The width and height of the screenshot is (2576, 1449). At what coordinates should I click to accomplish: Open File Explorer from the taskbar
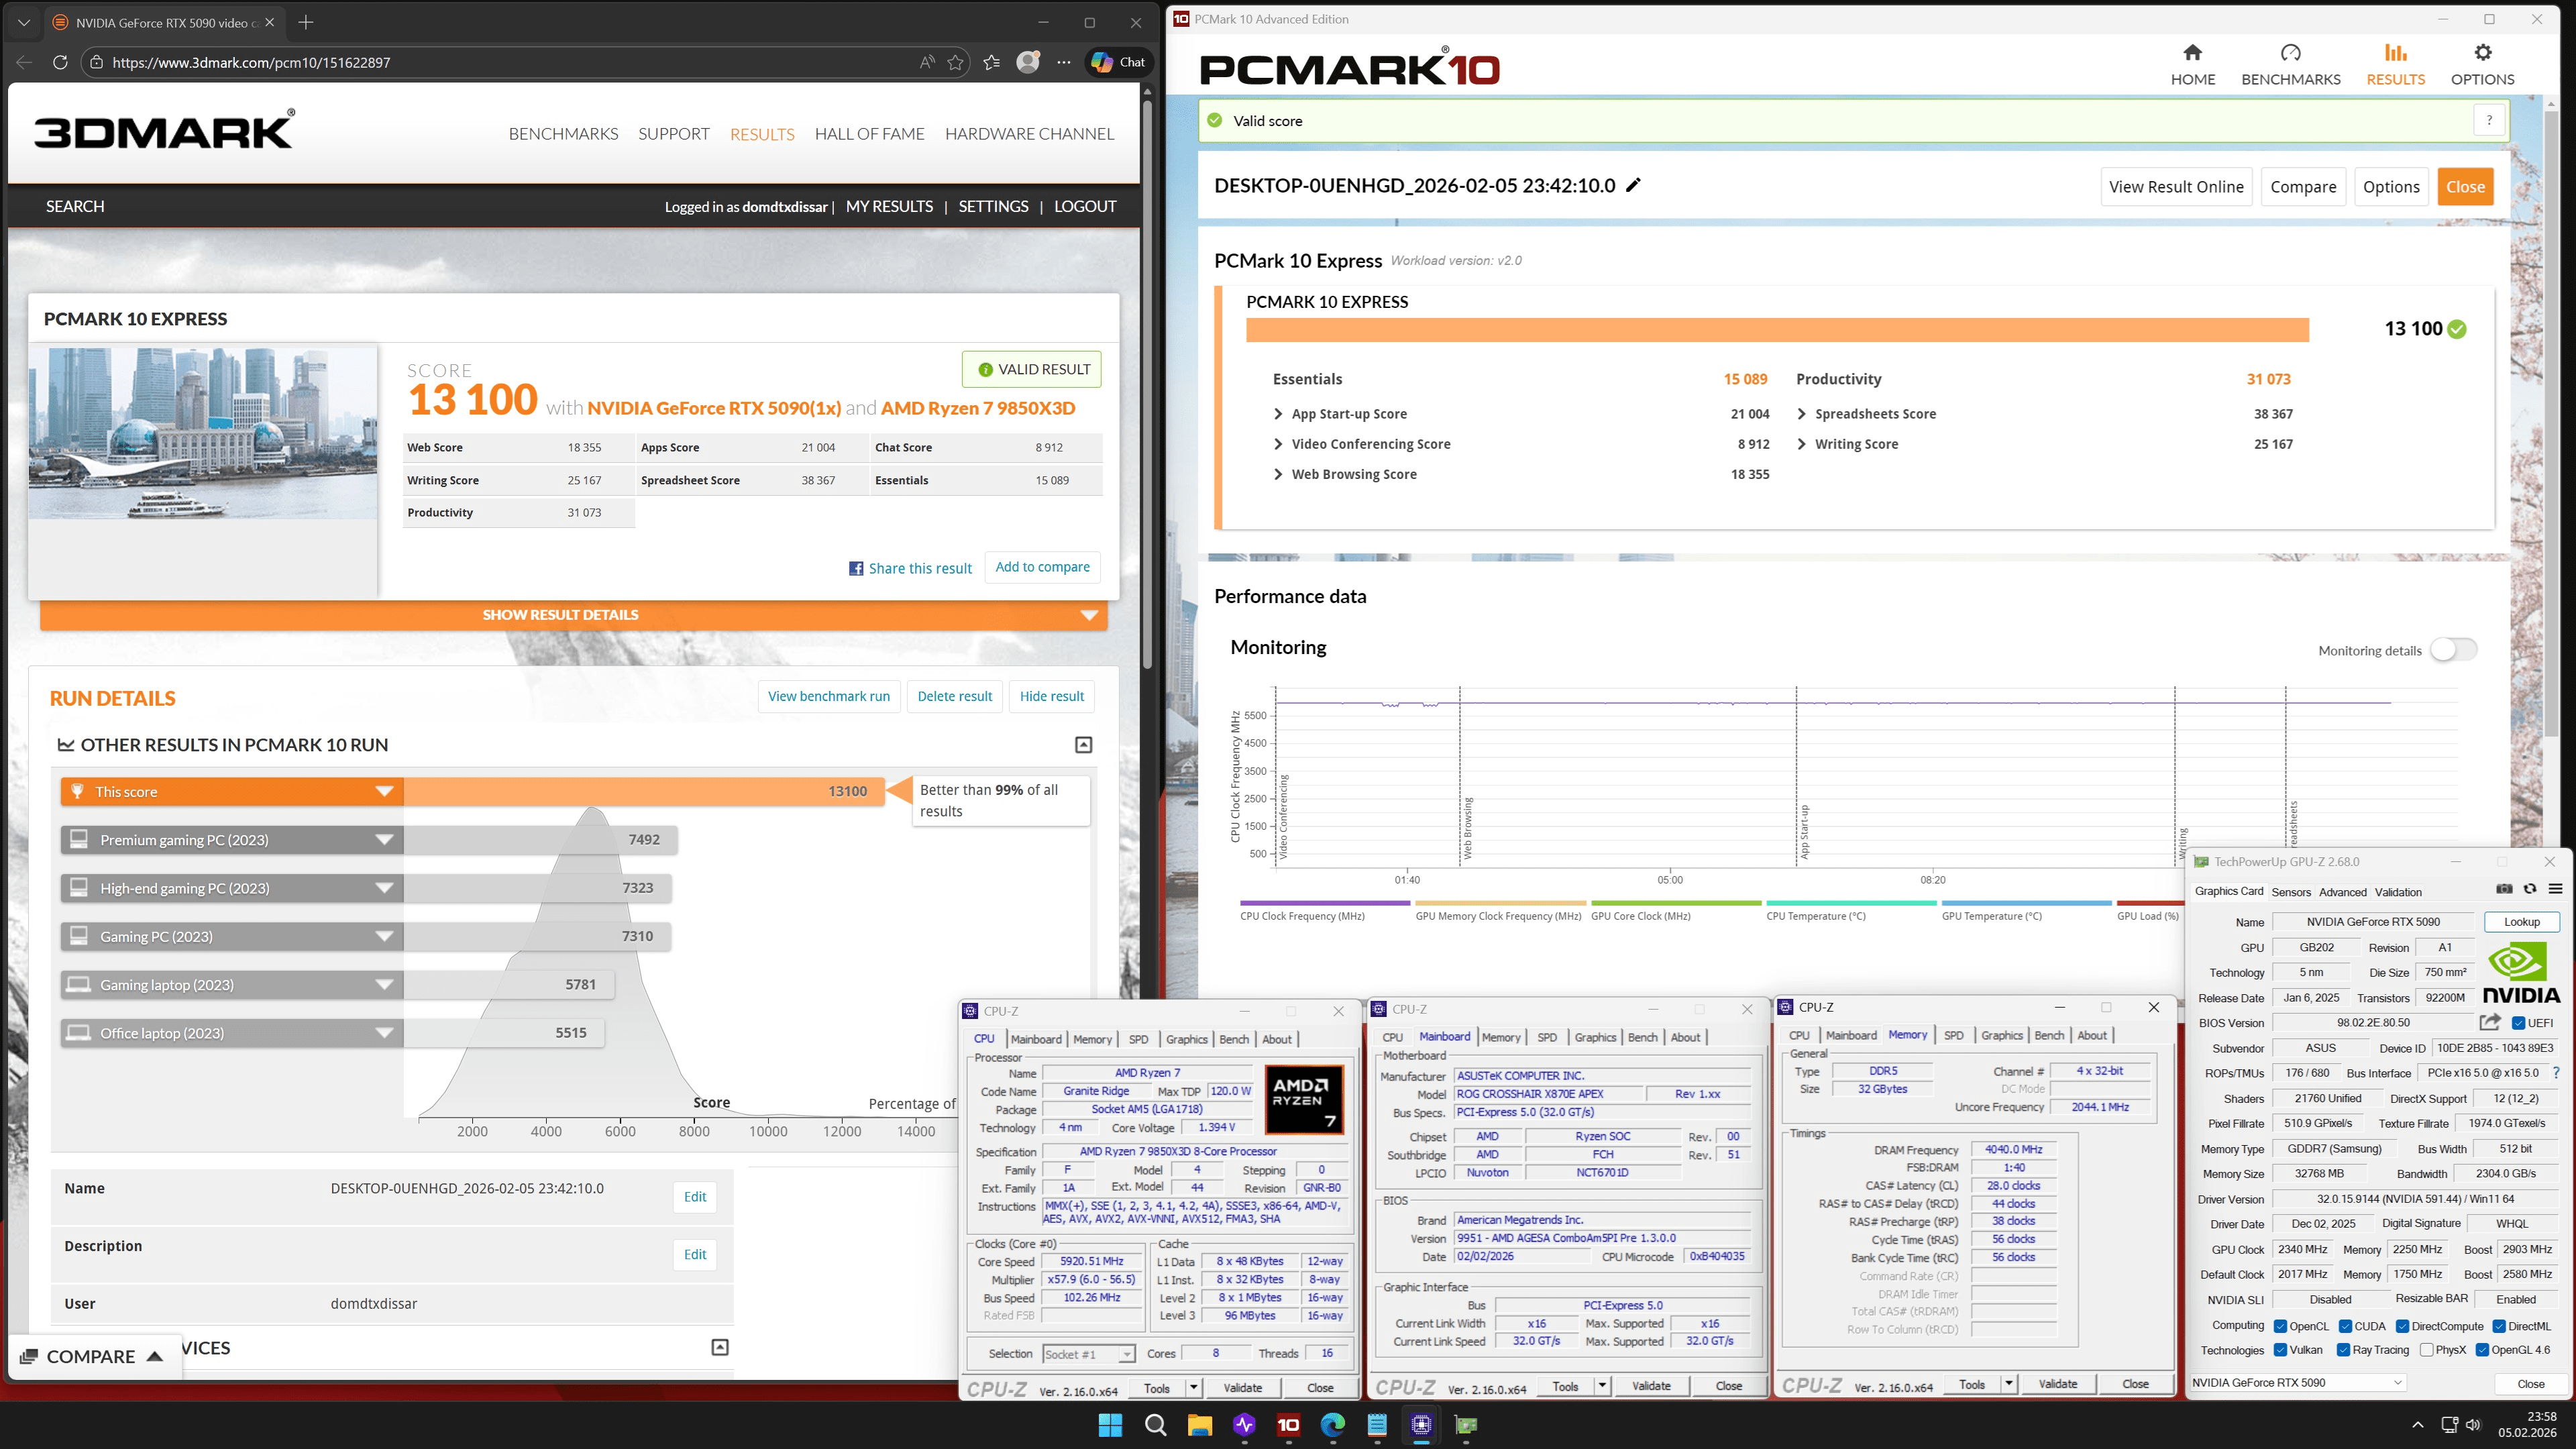tap(1199, 1425)
